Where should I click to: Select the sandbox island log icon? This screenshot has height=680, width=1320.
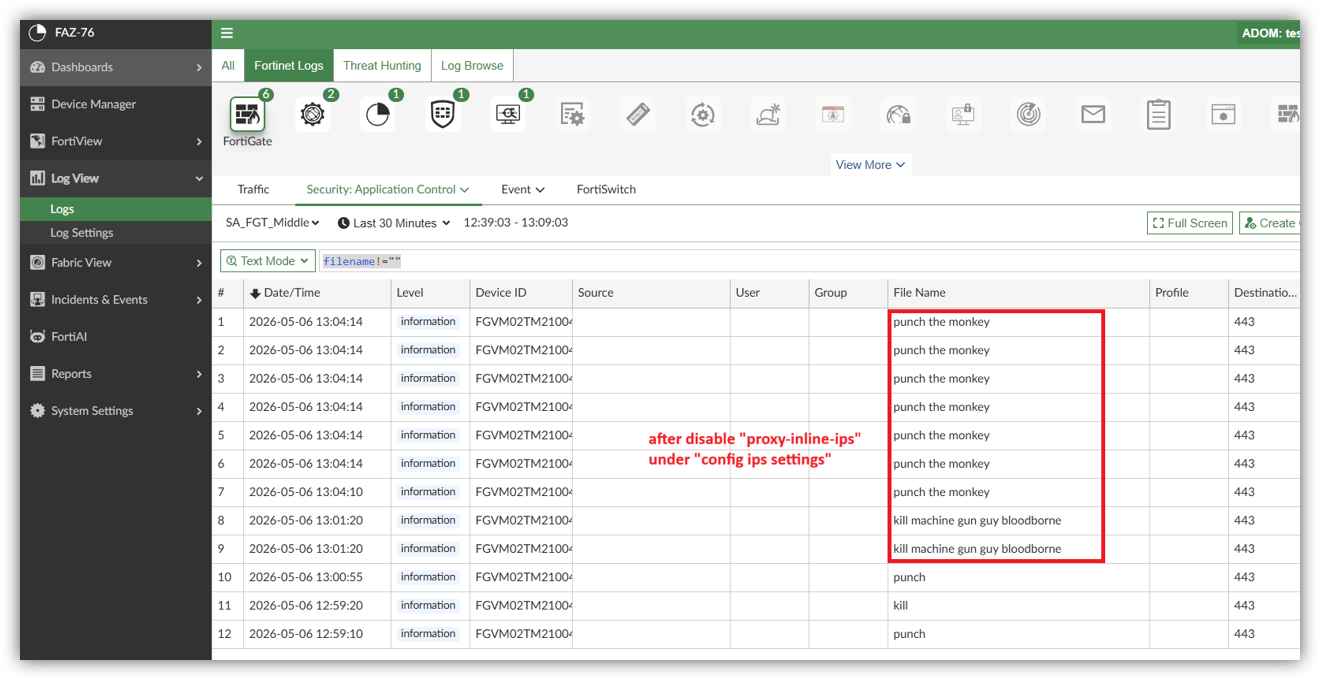[x=768, y=115]
